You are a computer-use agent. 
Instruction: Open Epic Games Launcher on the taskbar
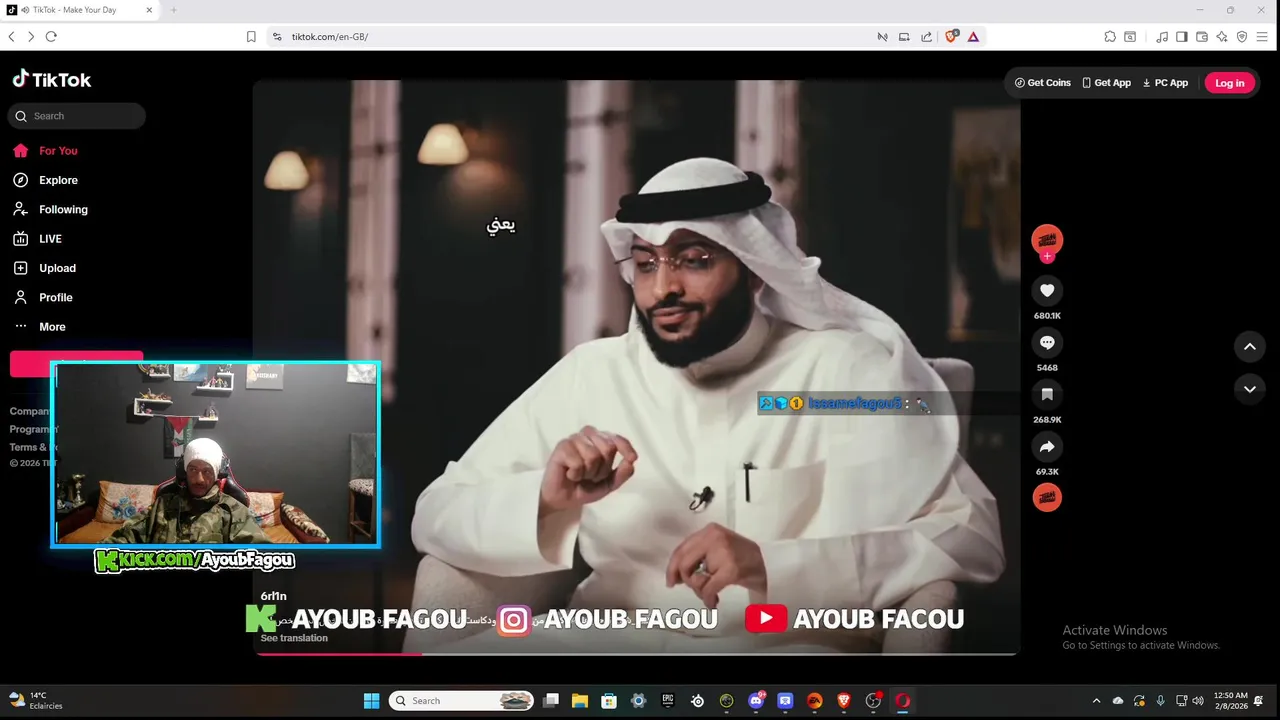(668, 701)
